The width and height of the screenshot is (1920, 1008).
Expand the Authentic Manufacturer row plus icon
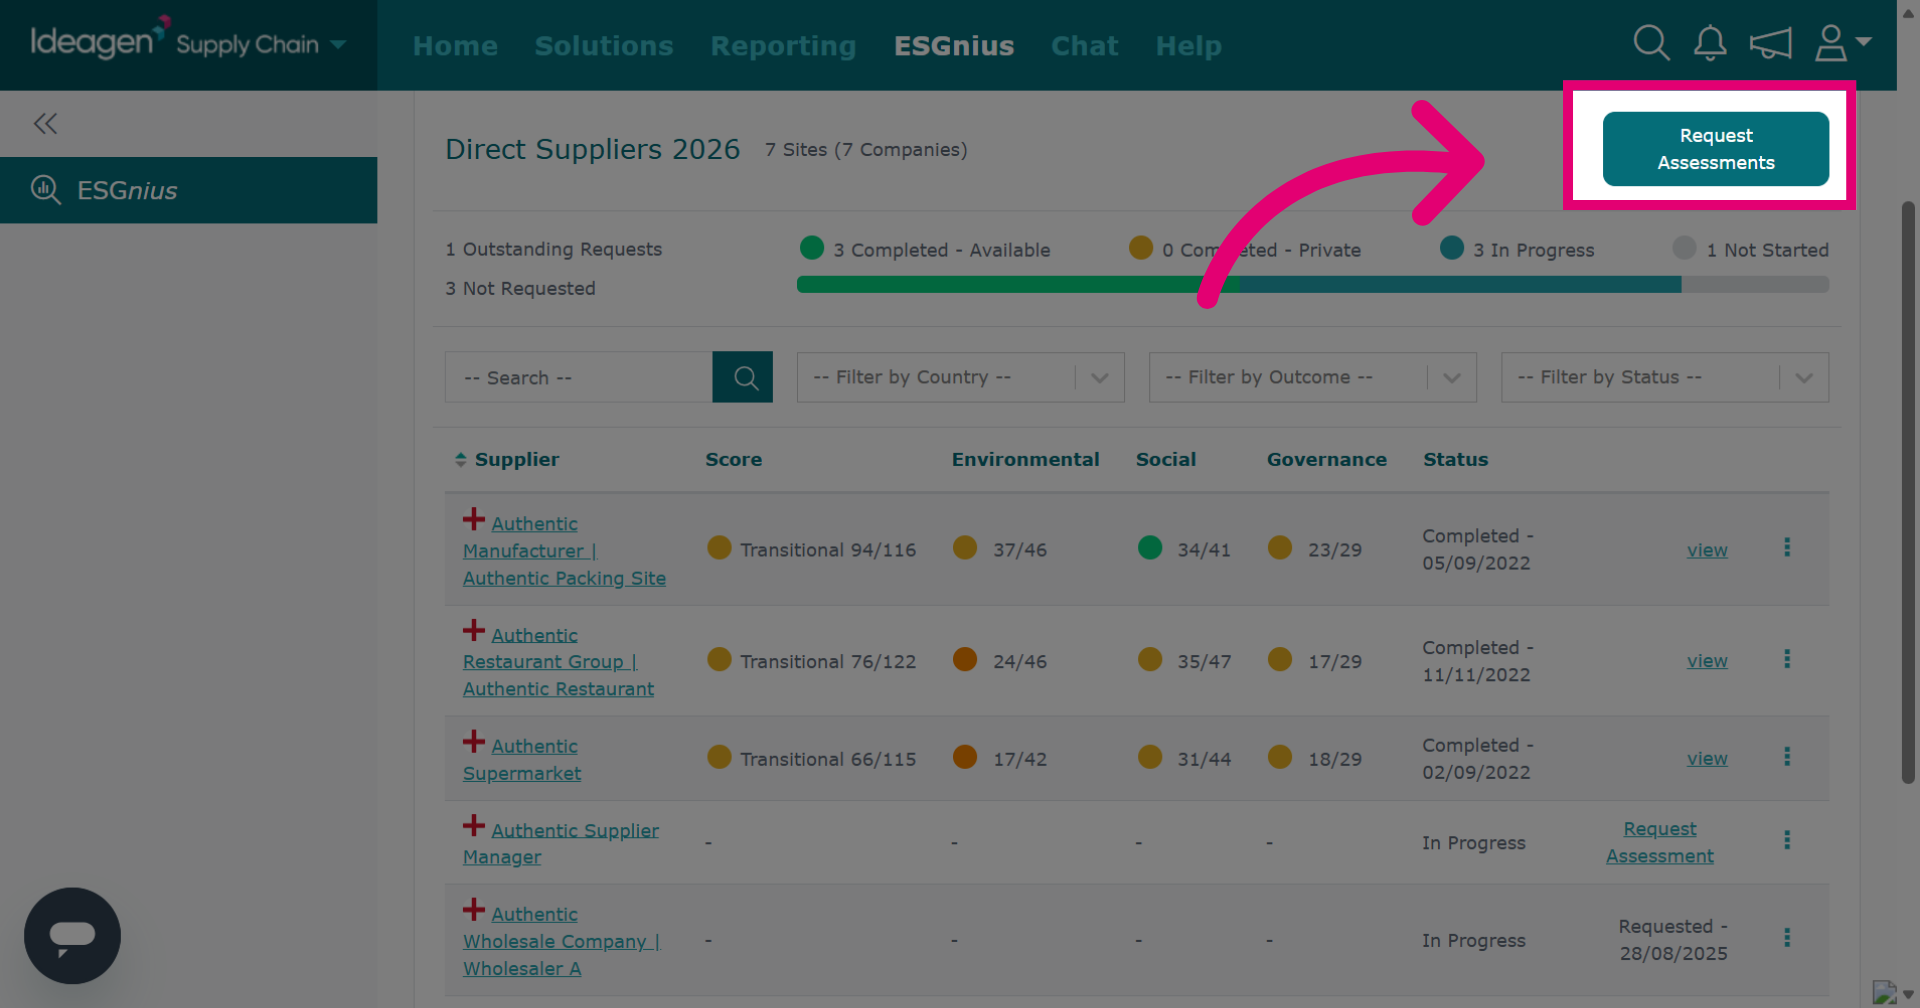pos(474,520)
